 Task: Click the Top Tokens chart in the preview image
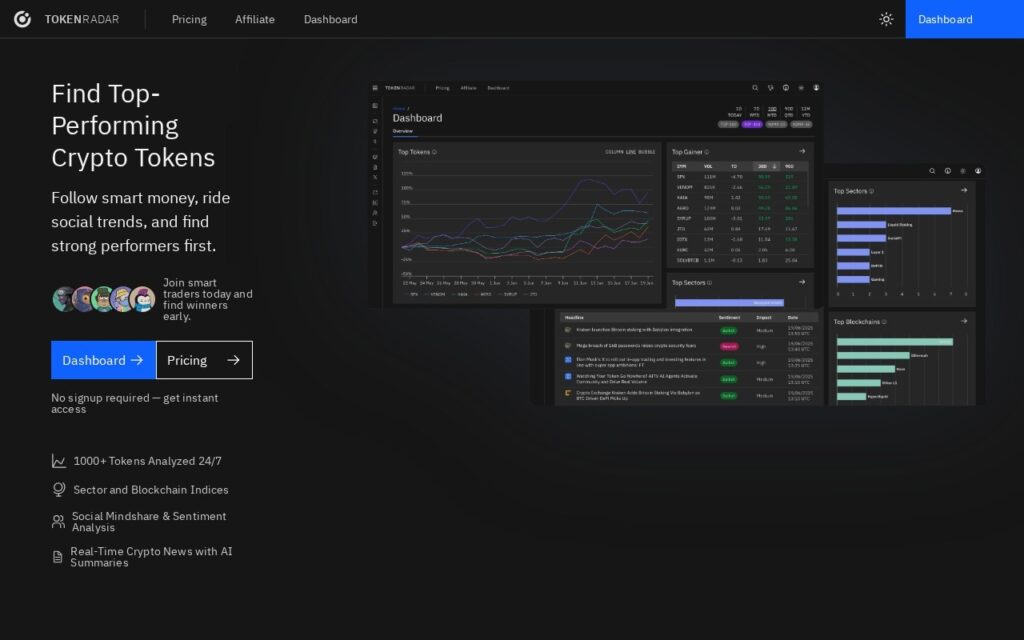pos(527,223)
